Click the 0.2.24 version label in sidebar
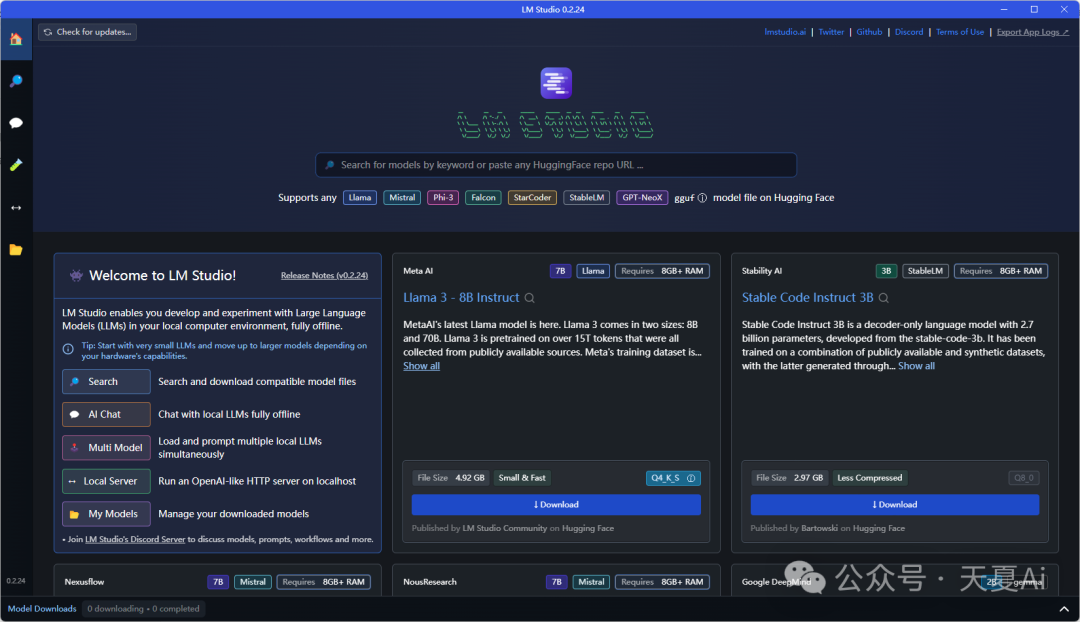Screen dimensions: 1080x622 point(16,581)
